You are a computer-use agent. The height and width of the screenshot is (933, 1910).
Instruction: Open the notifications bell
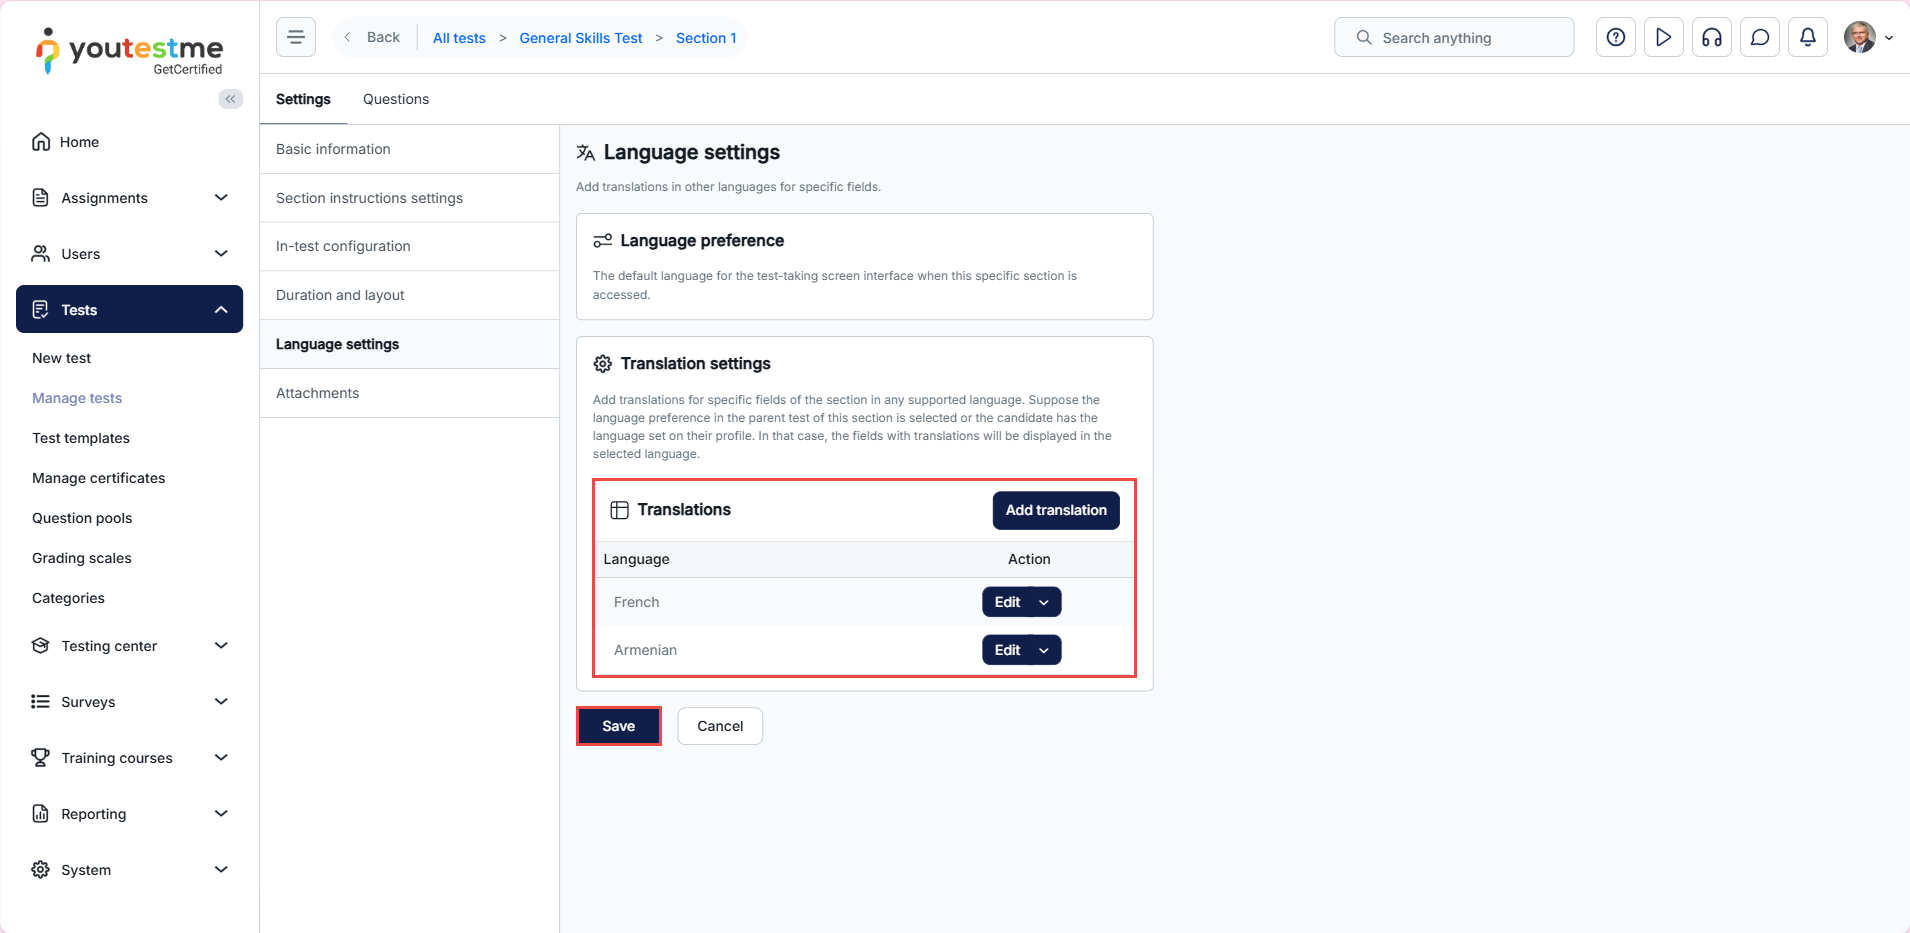click(1807, 38)
